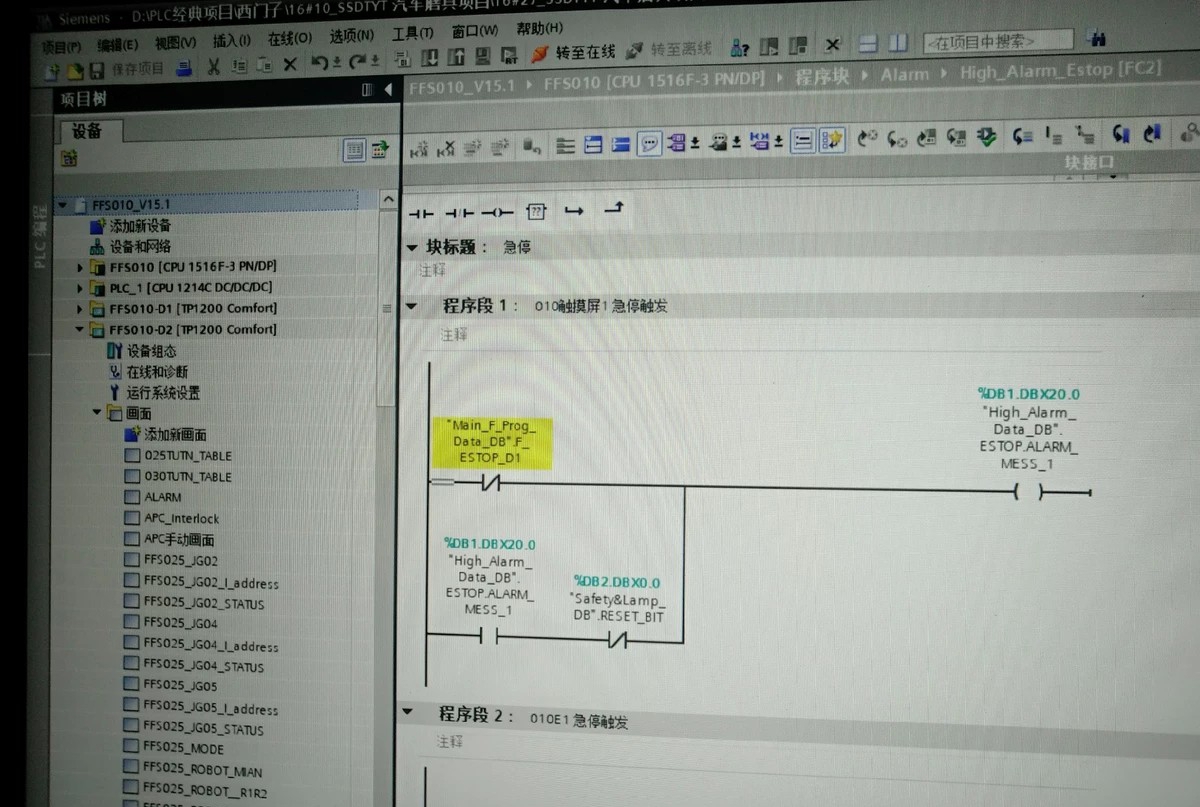Collapse 程序段 1 network
This screenshot has height=807, width=1200.
click(x=410, y=307)
